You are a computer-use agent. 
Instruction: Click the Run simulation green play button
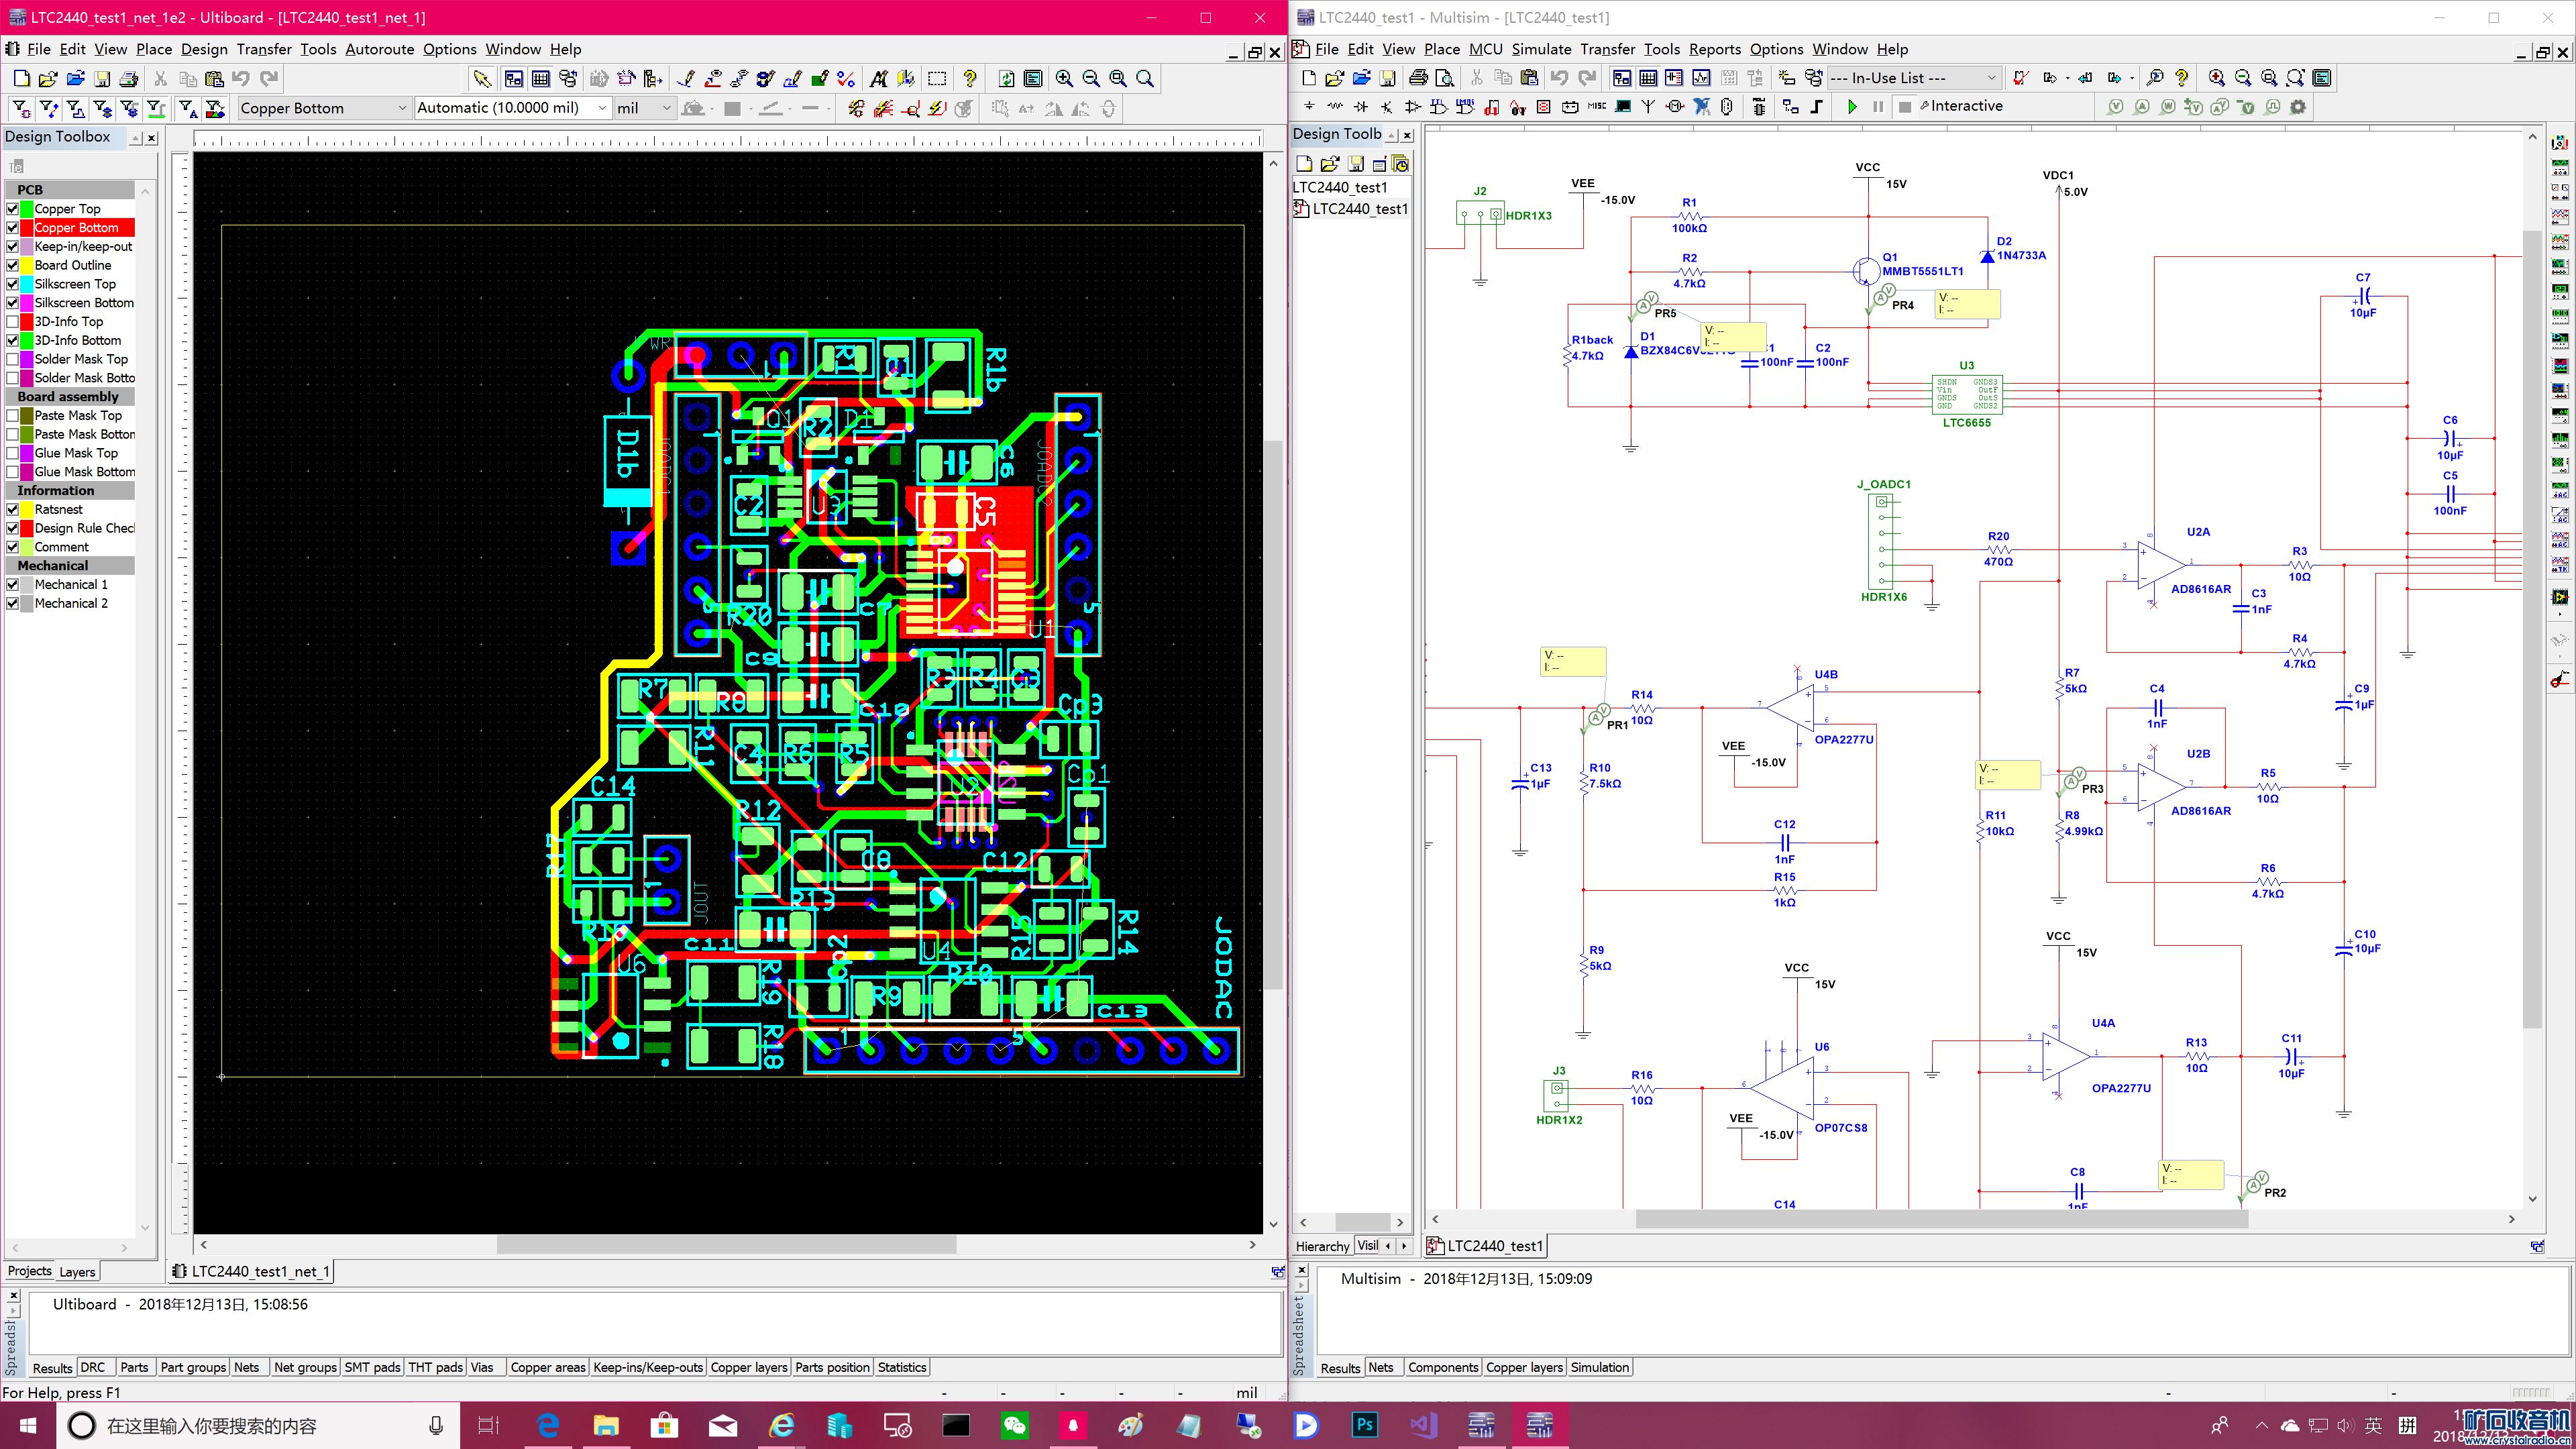point(1852,107)
